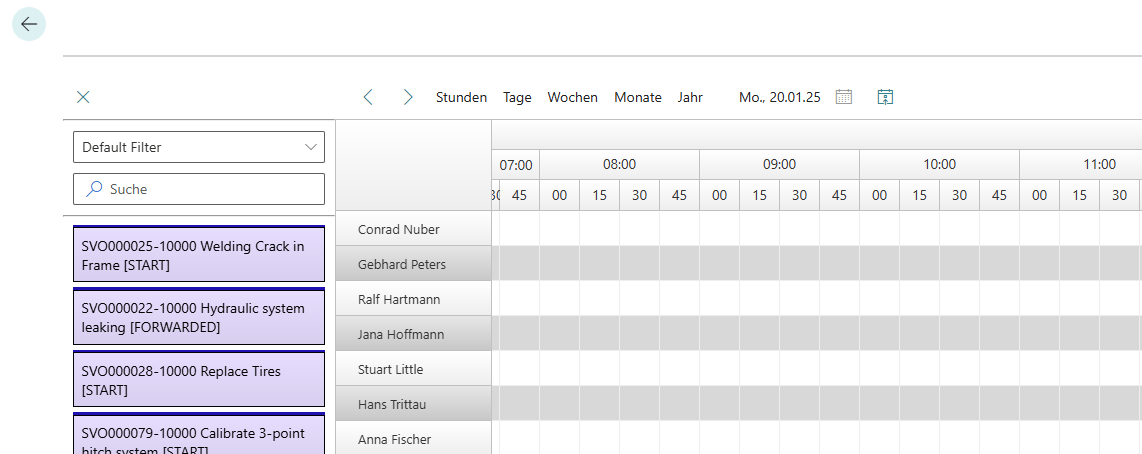The width and height of the screenshot is (1142, 454).
Task: Jump to today calendar icon
Action: [885, 97]
